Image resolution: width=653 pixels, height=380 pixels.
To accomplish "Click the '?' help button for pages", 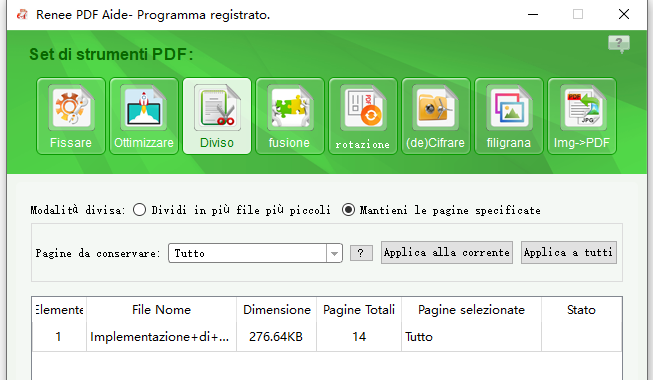I will [361, 253].
